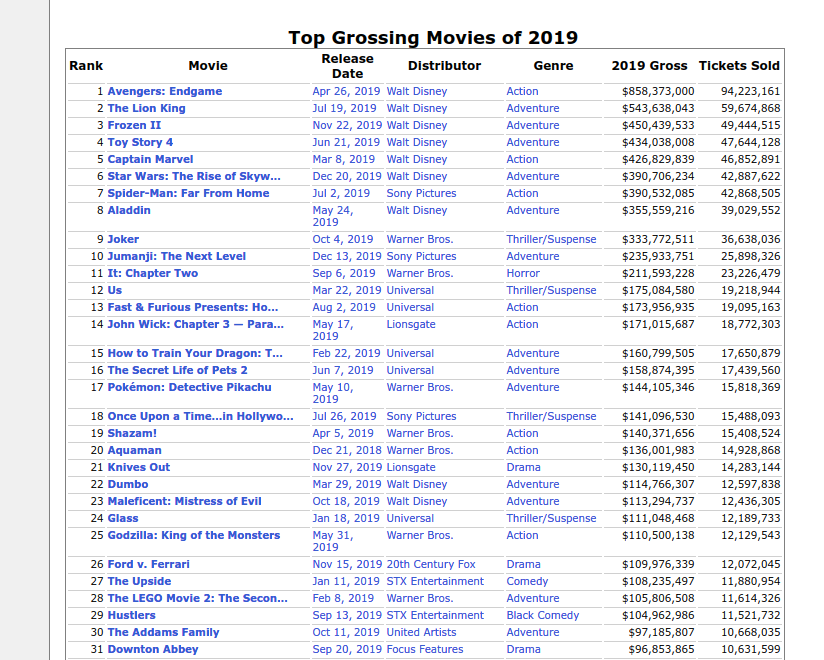824x660 pixels.
Task: Open Spider-Man: Far From Home link
Action: tap(188, 193)
